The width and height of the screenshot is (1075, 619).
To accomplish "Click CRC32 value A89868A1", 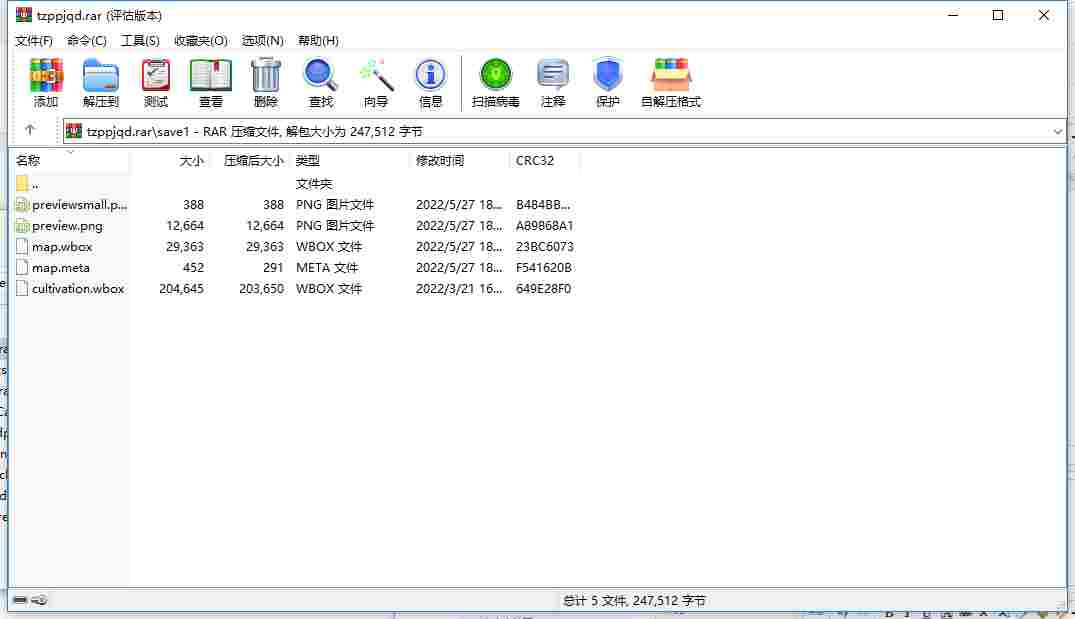I will (544, 226).
